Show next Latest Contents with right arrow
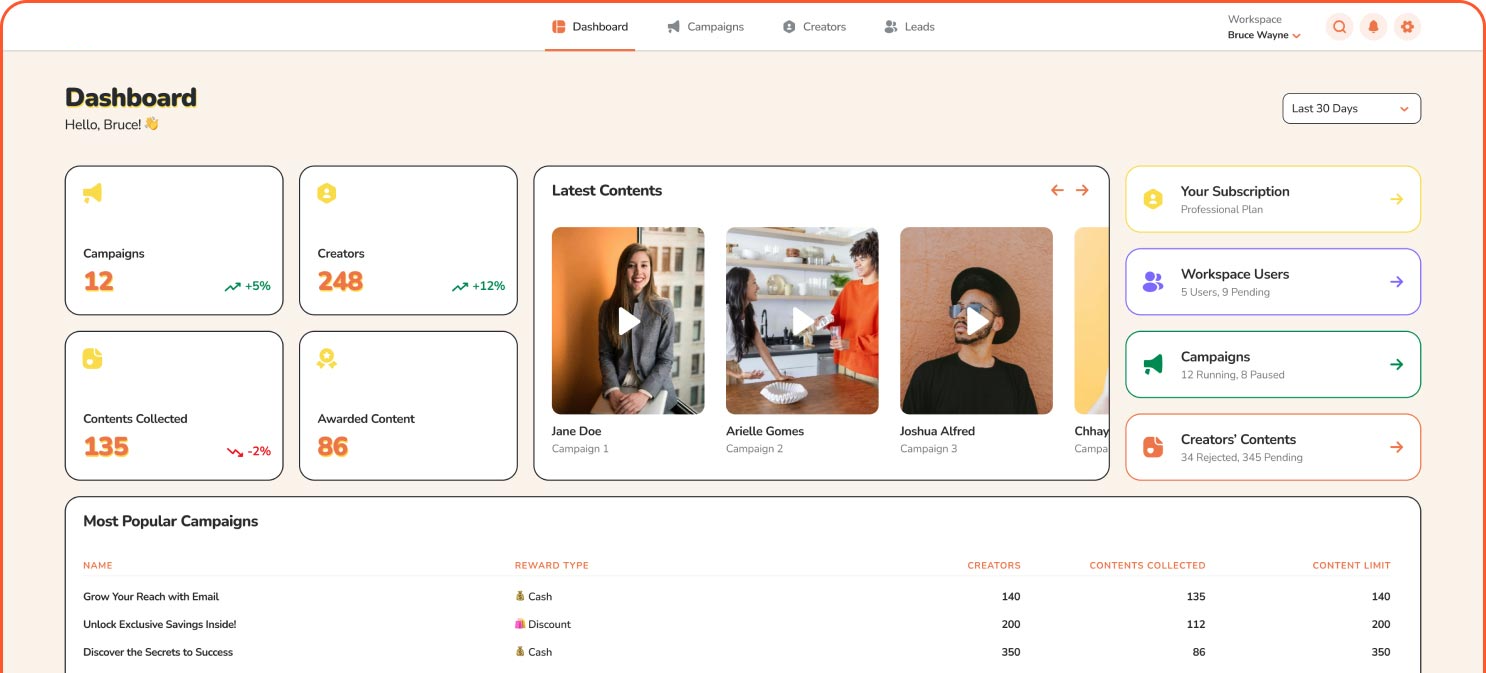The height and width of the screenshot is (673, 1486). click(x=1082, y=190)
